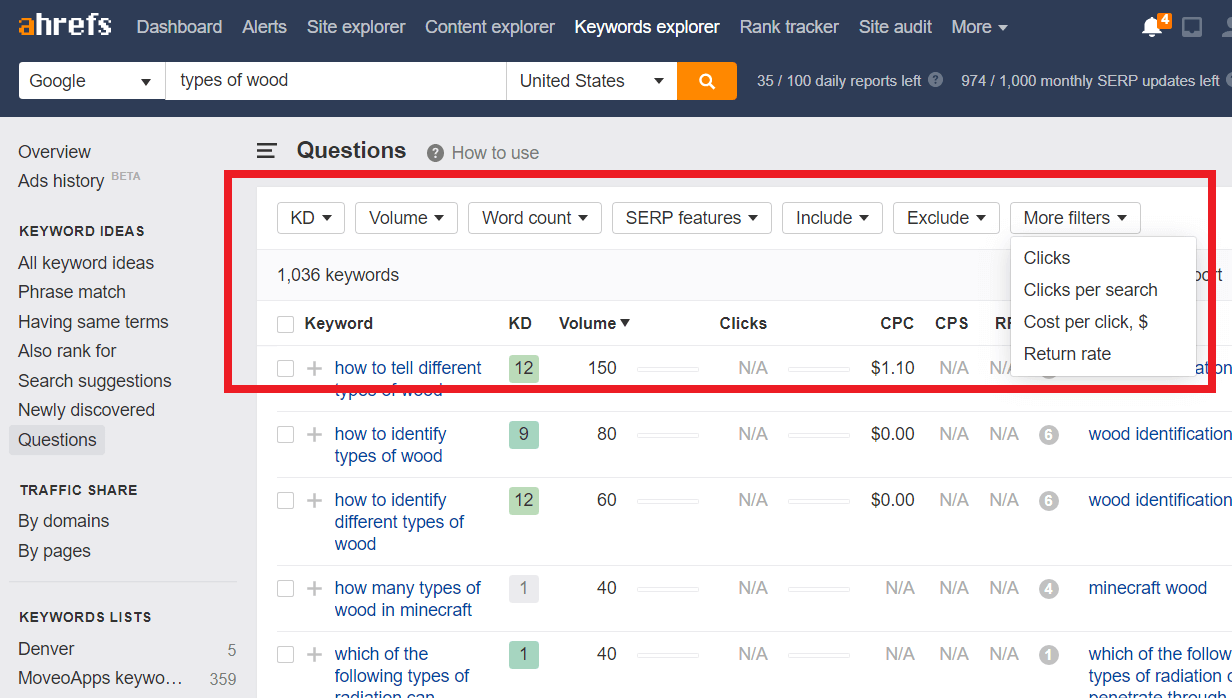Screen dimensions: 1232x698
Task: Open the Google search engine dropdown
Action: (x=90, y=80)
